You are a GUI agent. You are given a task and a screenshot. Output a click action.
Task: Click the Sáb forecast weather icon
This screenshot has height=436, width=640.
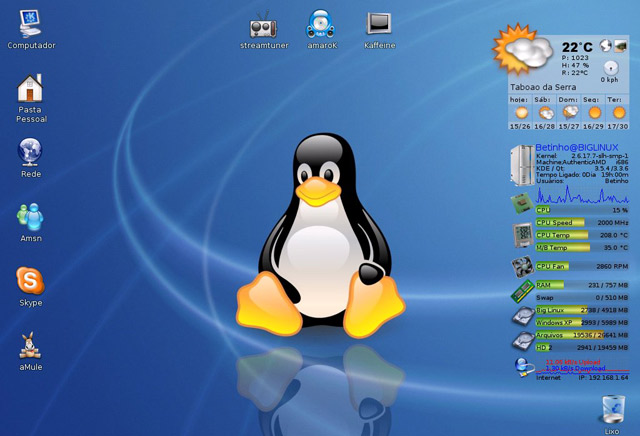click(x=546, y=113)
